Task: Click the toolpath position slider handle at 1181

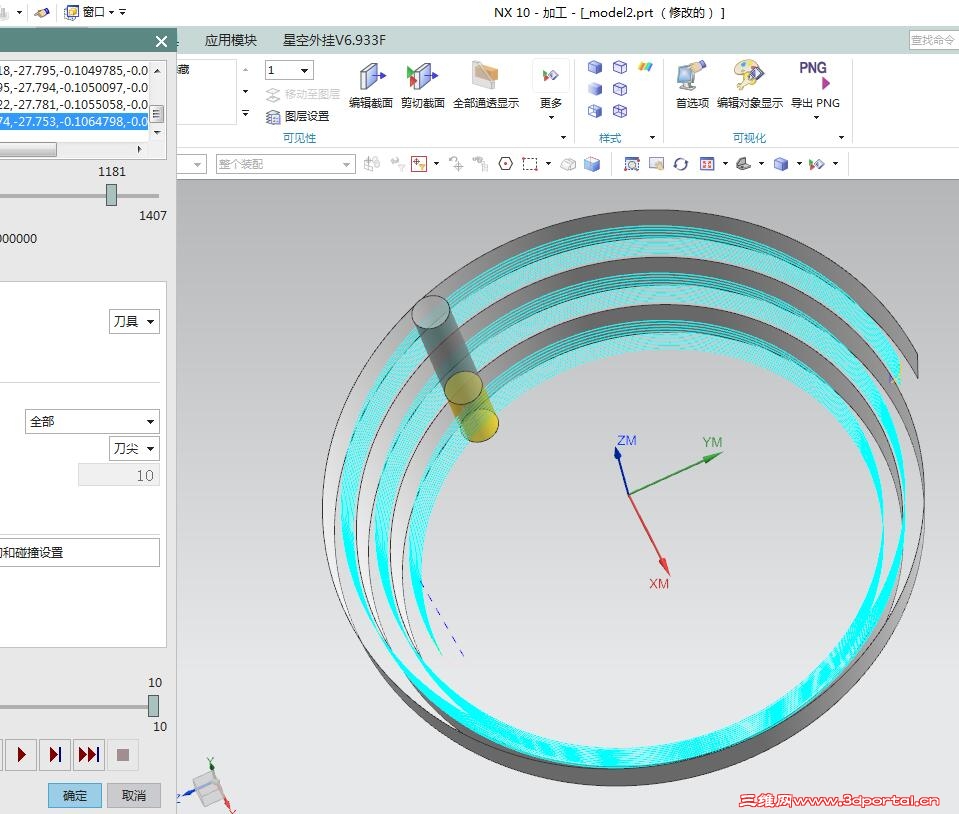Action: (x=111, y=195)
